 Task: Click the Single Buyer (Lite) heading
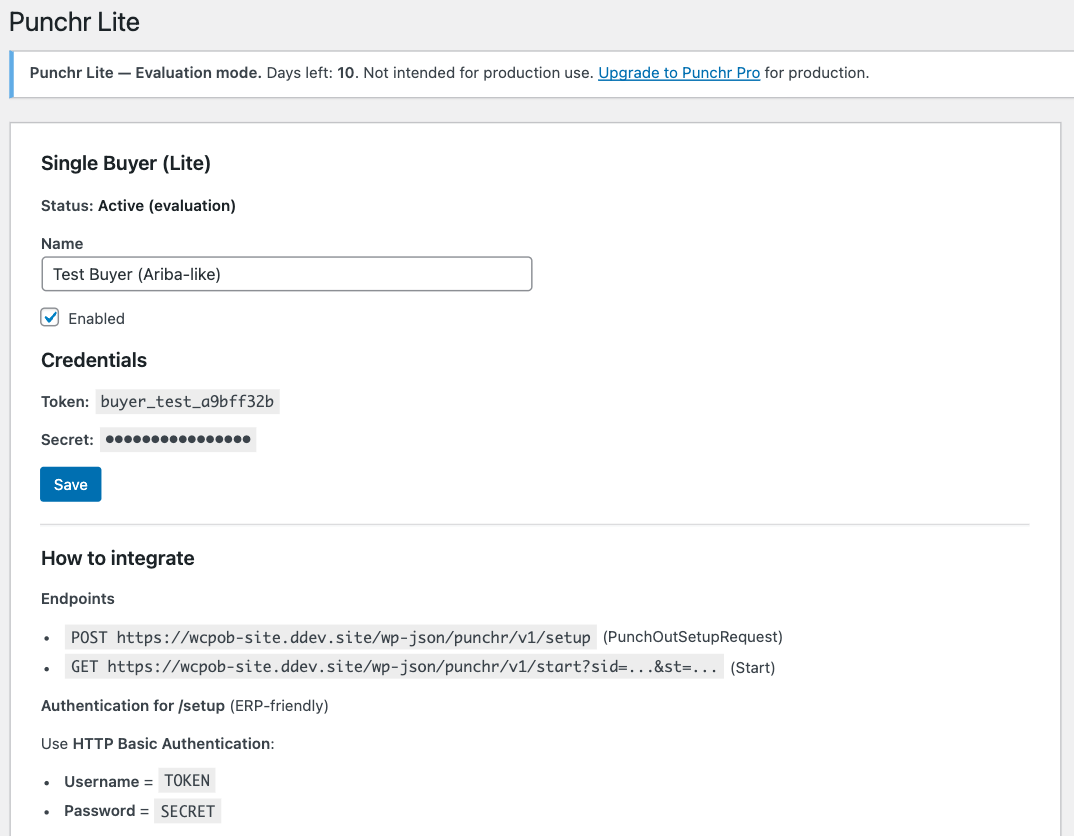(x=126, y=164)
